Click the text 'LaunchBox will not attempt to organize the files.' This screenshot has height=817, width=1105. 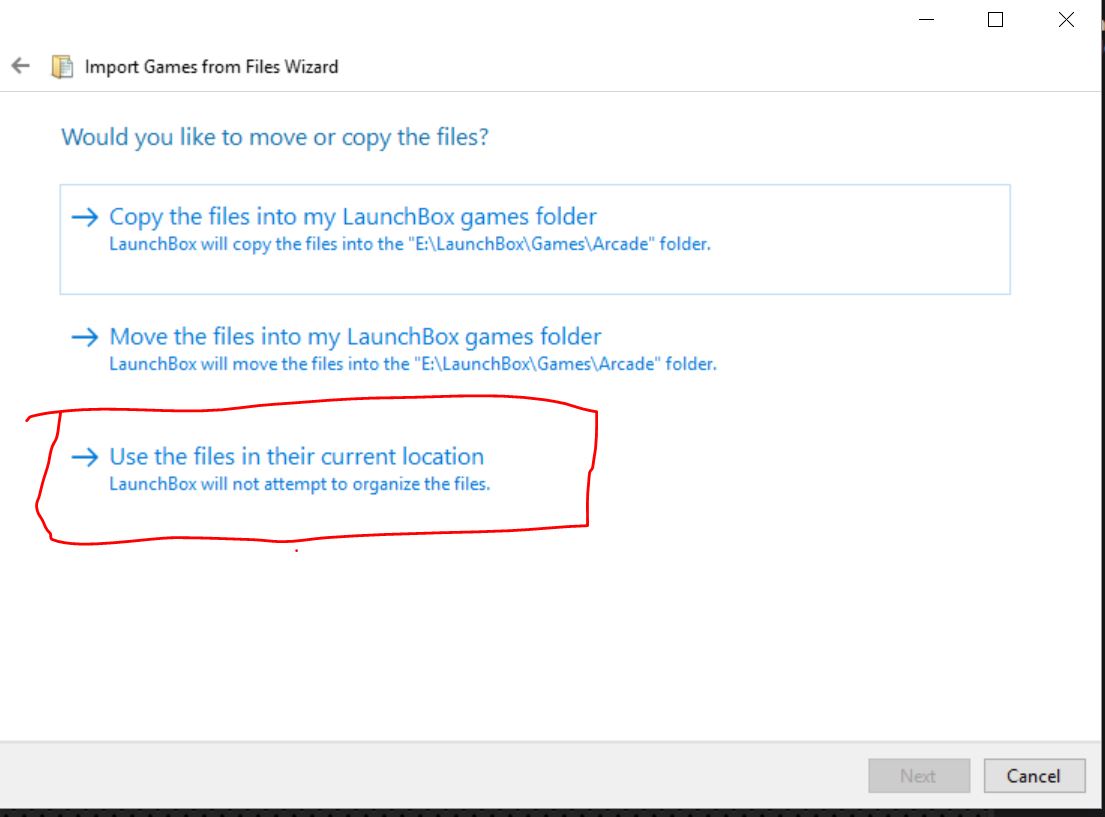[300, 484]
